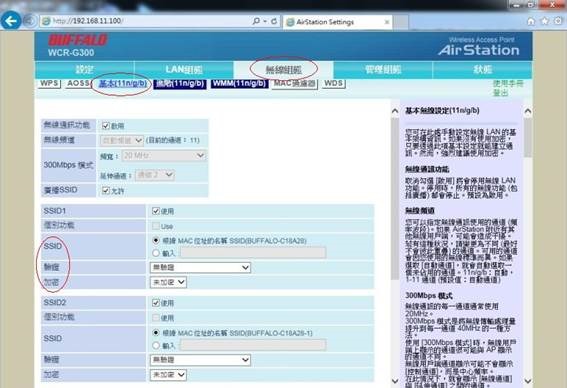This screenshot has height=388, width=567.
Task: Select SSID2 輸入 radio button
Action: point(156,346)
